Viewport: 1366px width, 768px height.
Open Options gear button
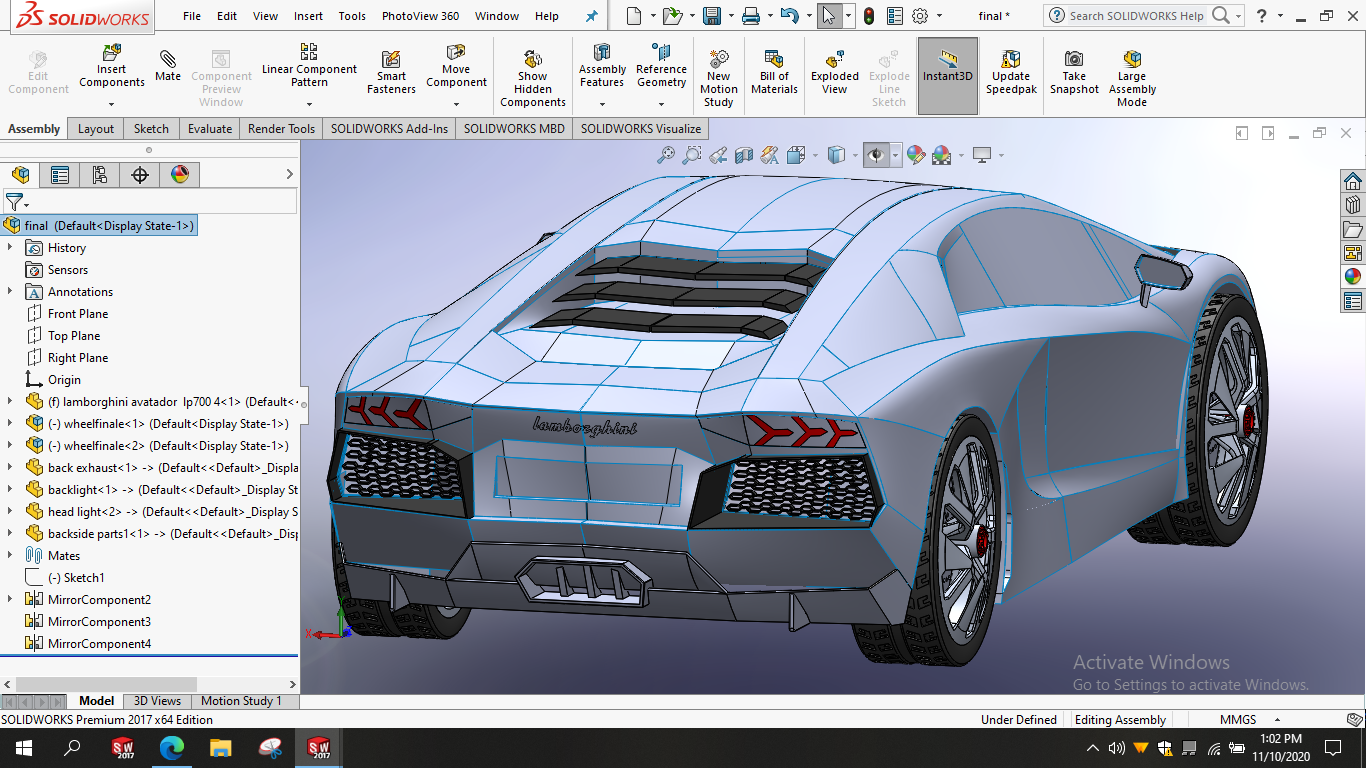[920, 16]
